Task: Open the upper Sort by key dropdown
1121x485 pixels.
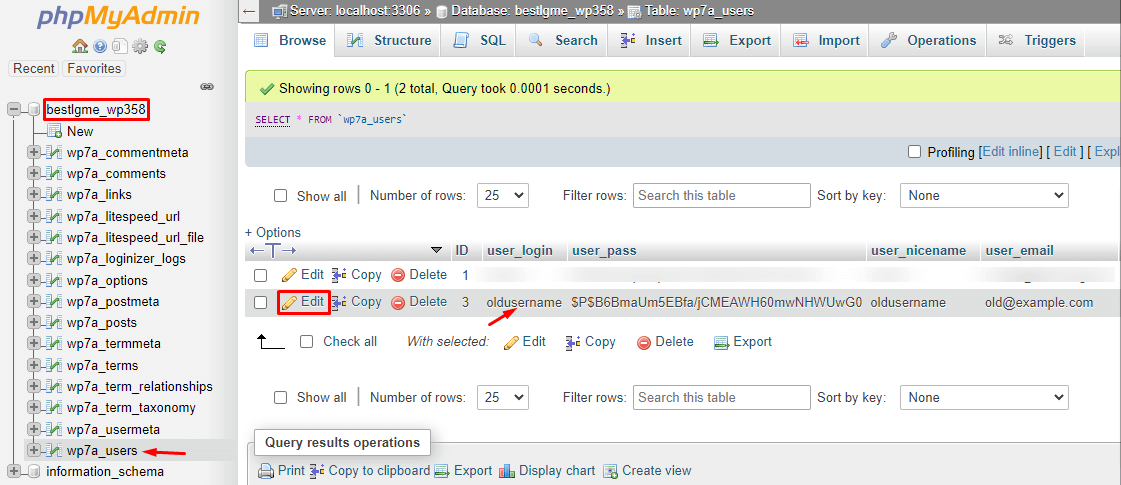Action: [x=984, y=195]
